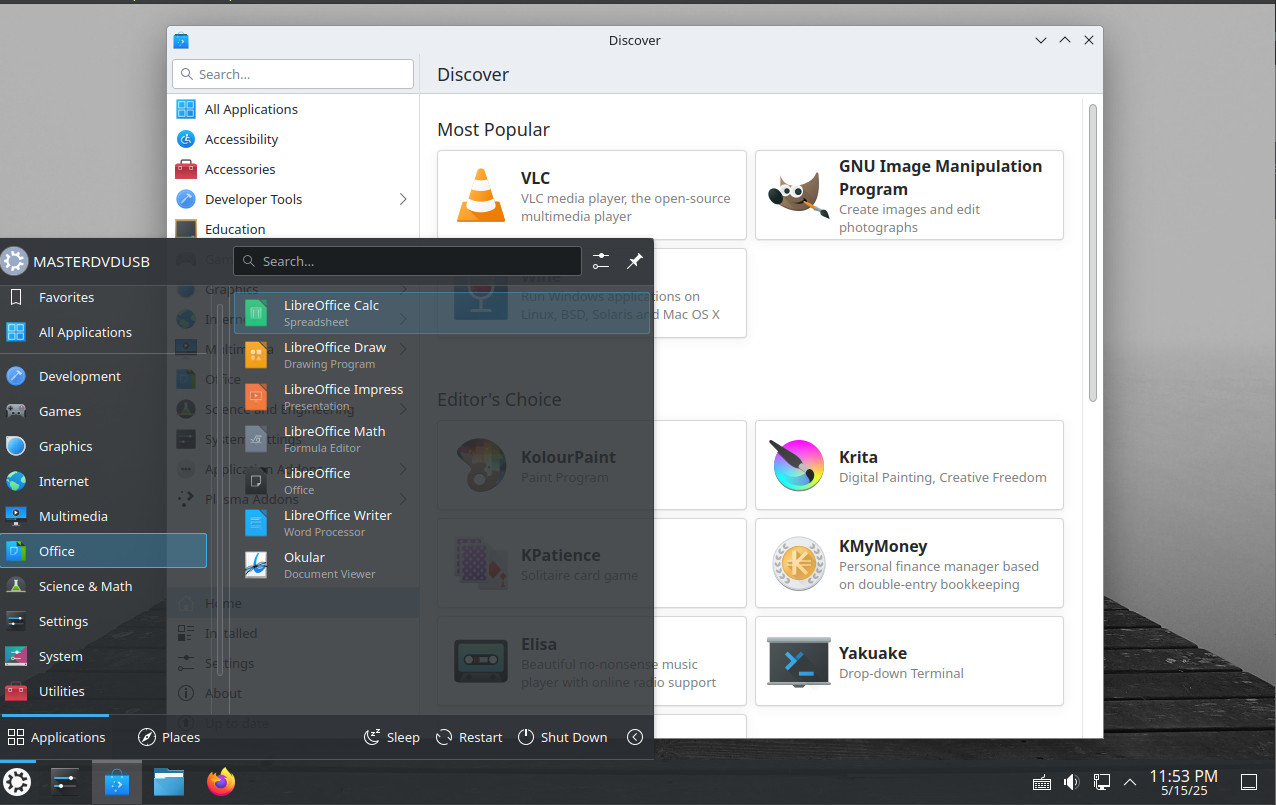
Task: Open Education category in Discover
Action: (x=293, y=229)
